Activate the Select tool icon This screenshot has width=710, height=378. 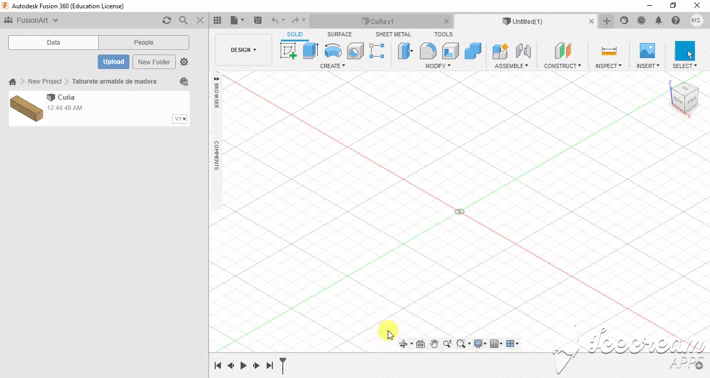point(684,51)
